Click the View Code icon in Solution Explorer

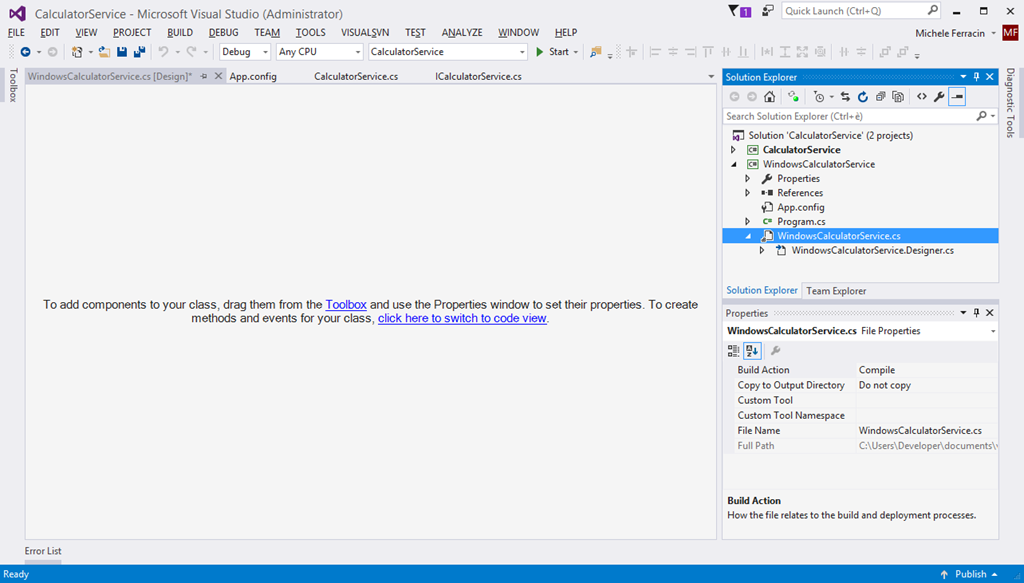(922, 97)
